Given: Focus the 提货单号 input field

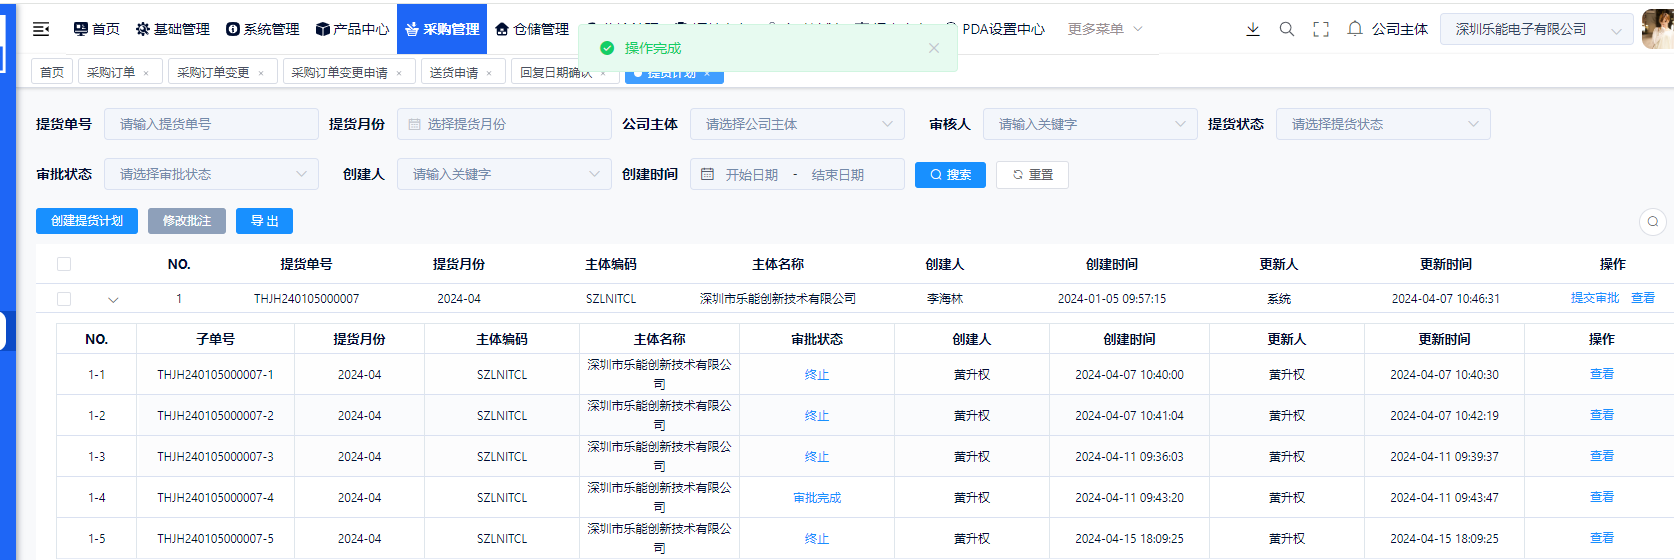Looking at the screenshot, I should (211, 124).
